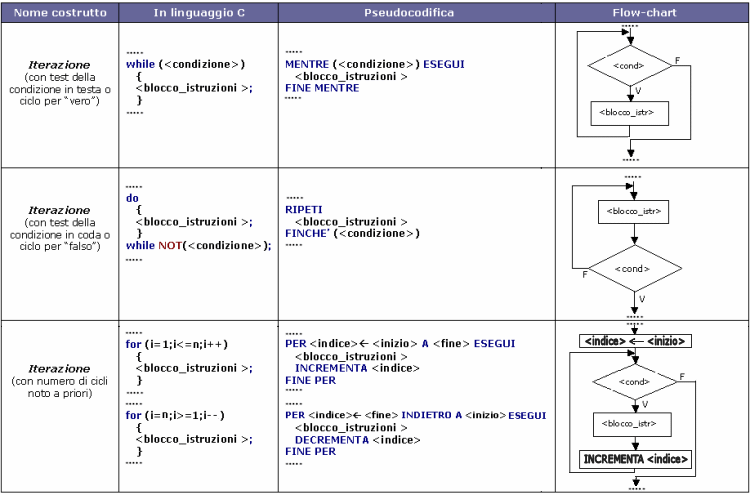The width and height of the screenshot is (750, 495).
Task: Click "<blocco_istruzioni >;" under the i++ for loop
Action: click(194, 368)
